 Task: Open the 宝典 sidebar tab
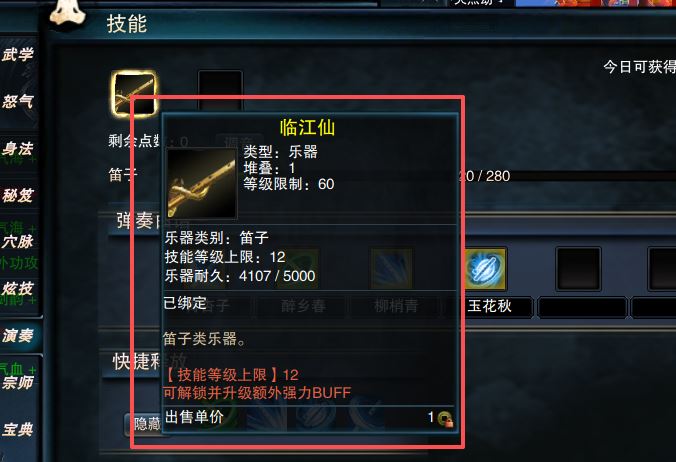tap(18, 429)
